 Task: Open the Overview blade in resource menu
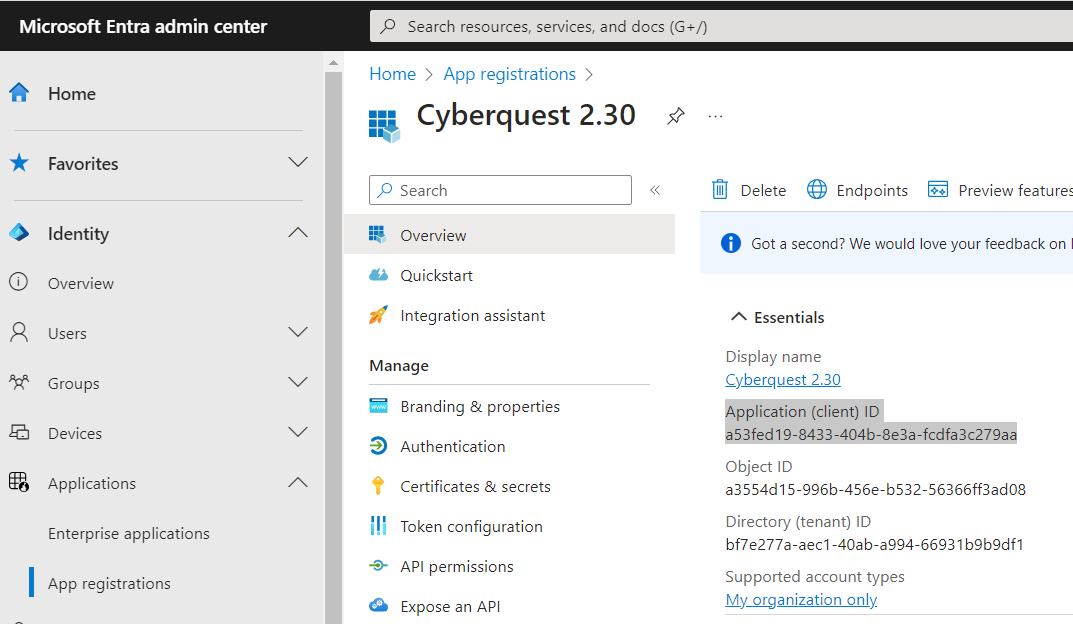coord(509,235)
